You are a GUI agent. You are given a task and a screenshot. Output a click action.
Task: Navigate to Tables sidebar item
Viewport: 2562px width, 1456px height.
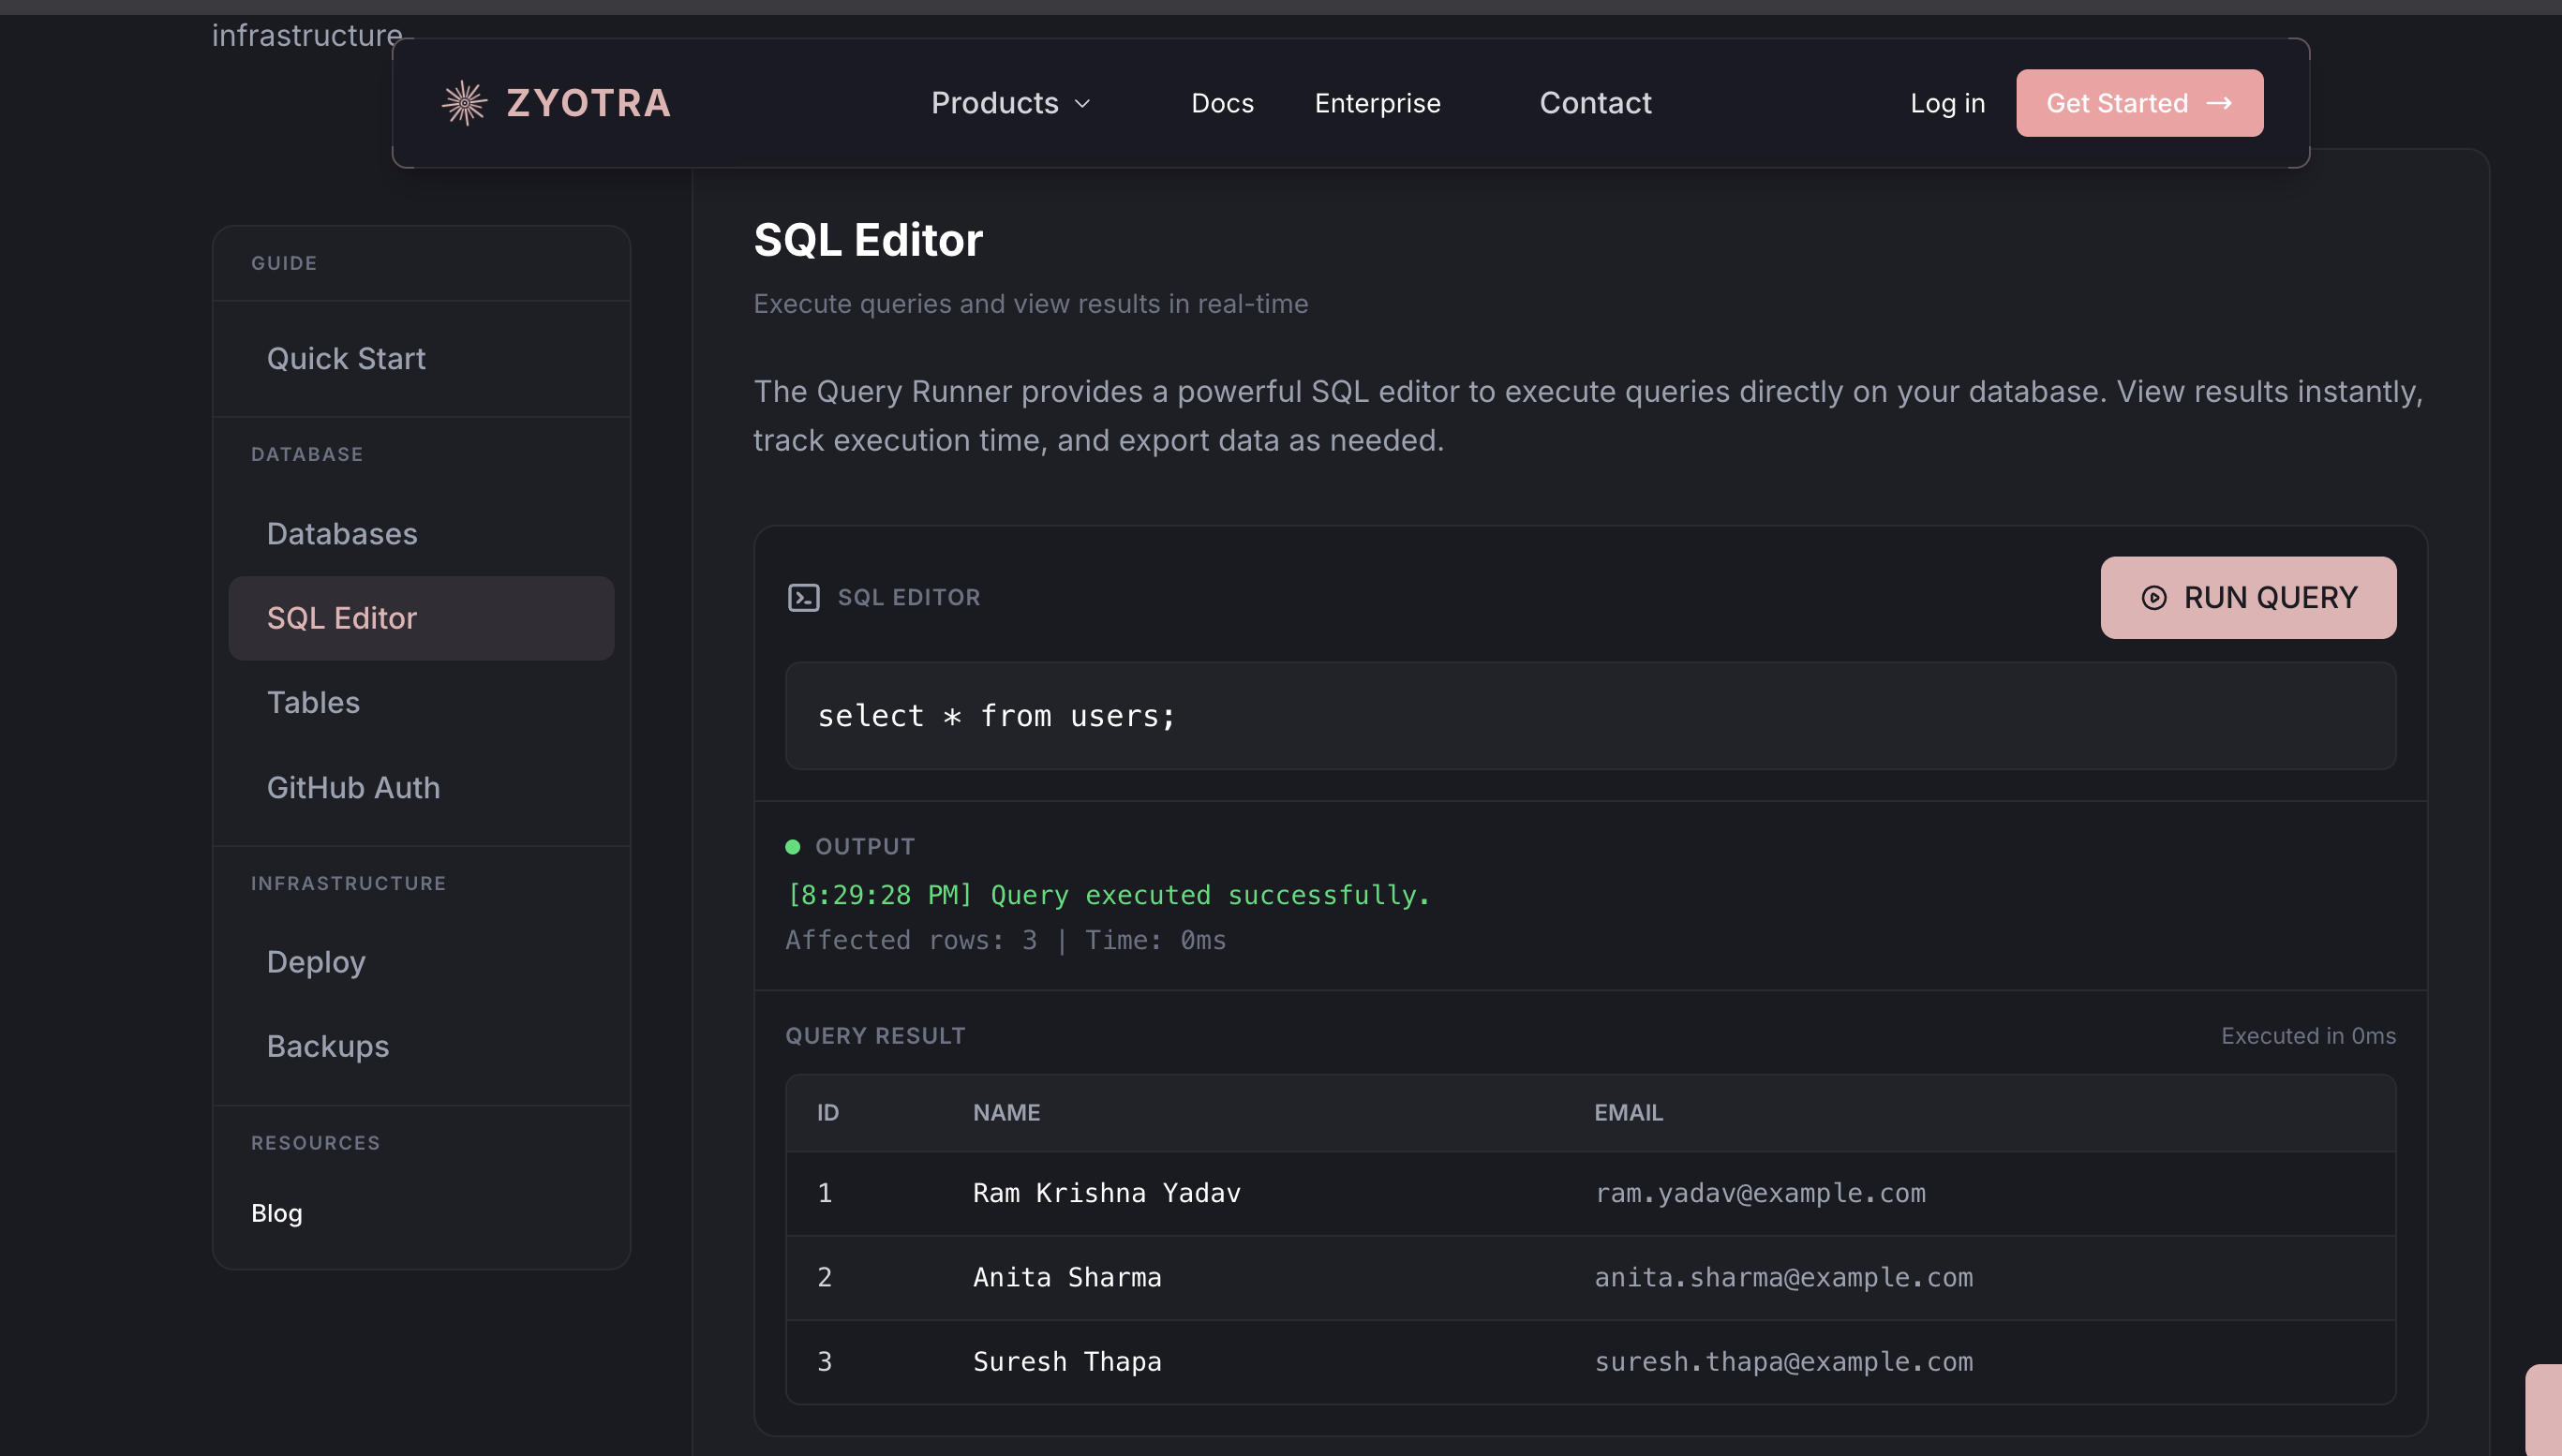[x=313, y=702]
